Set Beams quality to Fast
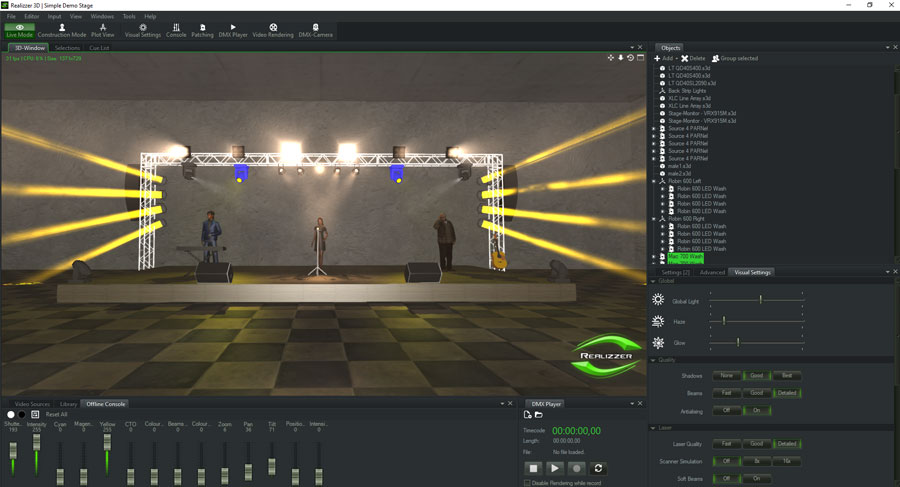This screenshot has height=487, width=900. coord(727,393)
